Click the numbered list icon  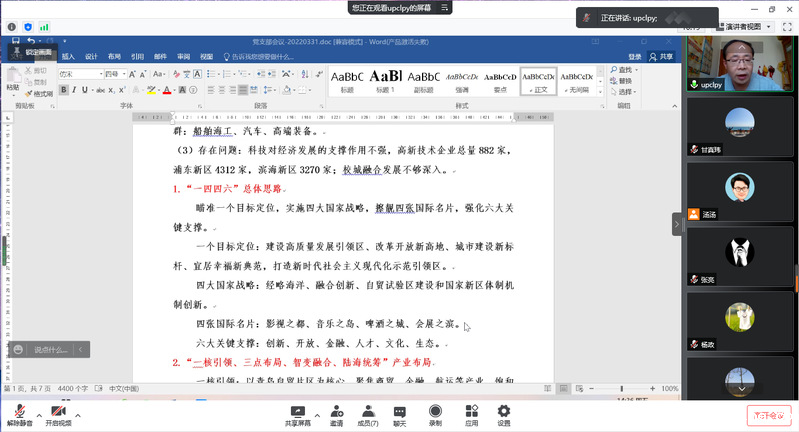pos(227,74)
